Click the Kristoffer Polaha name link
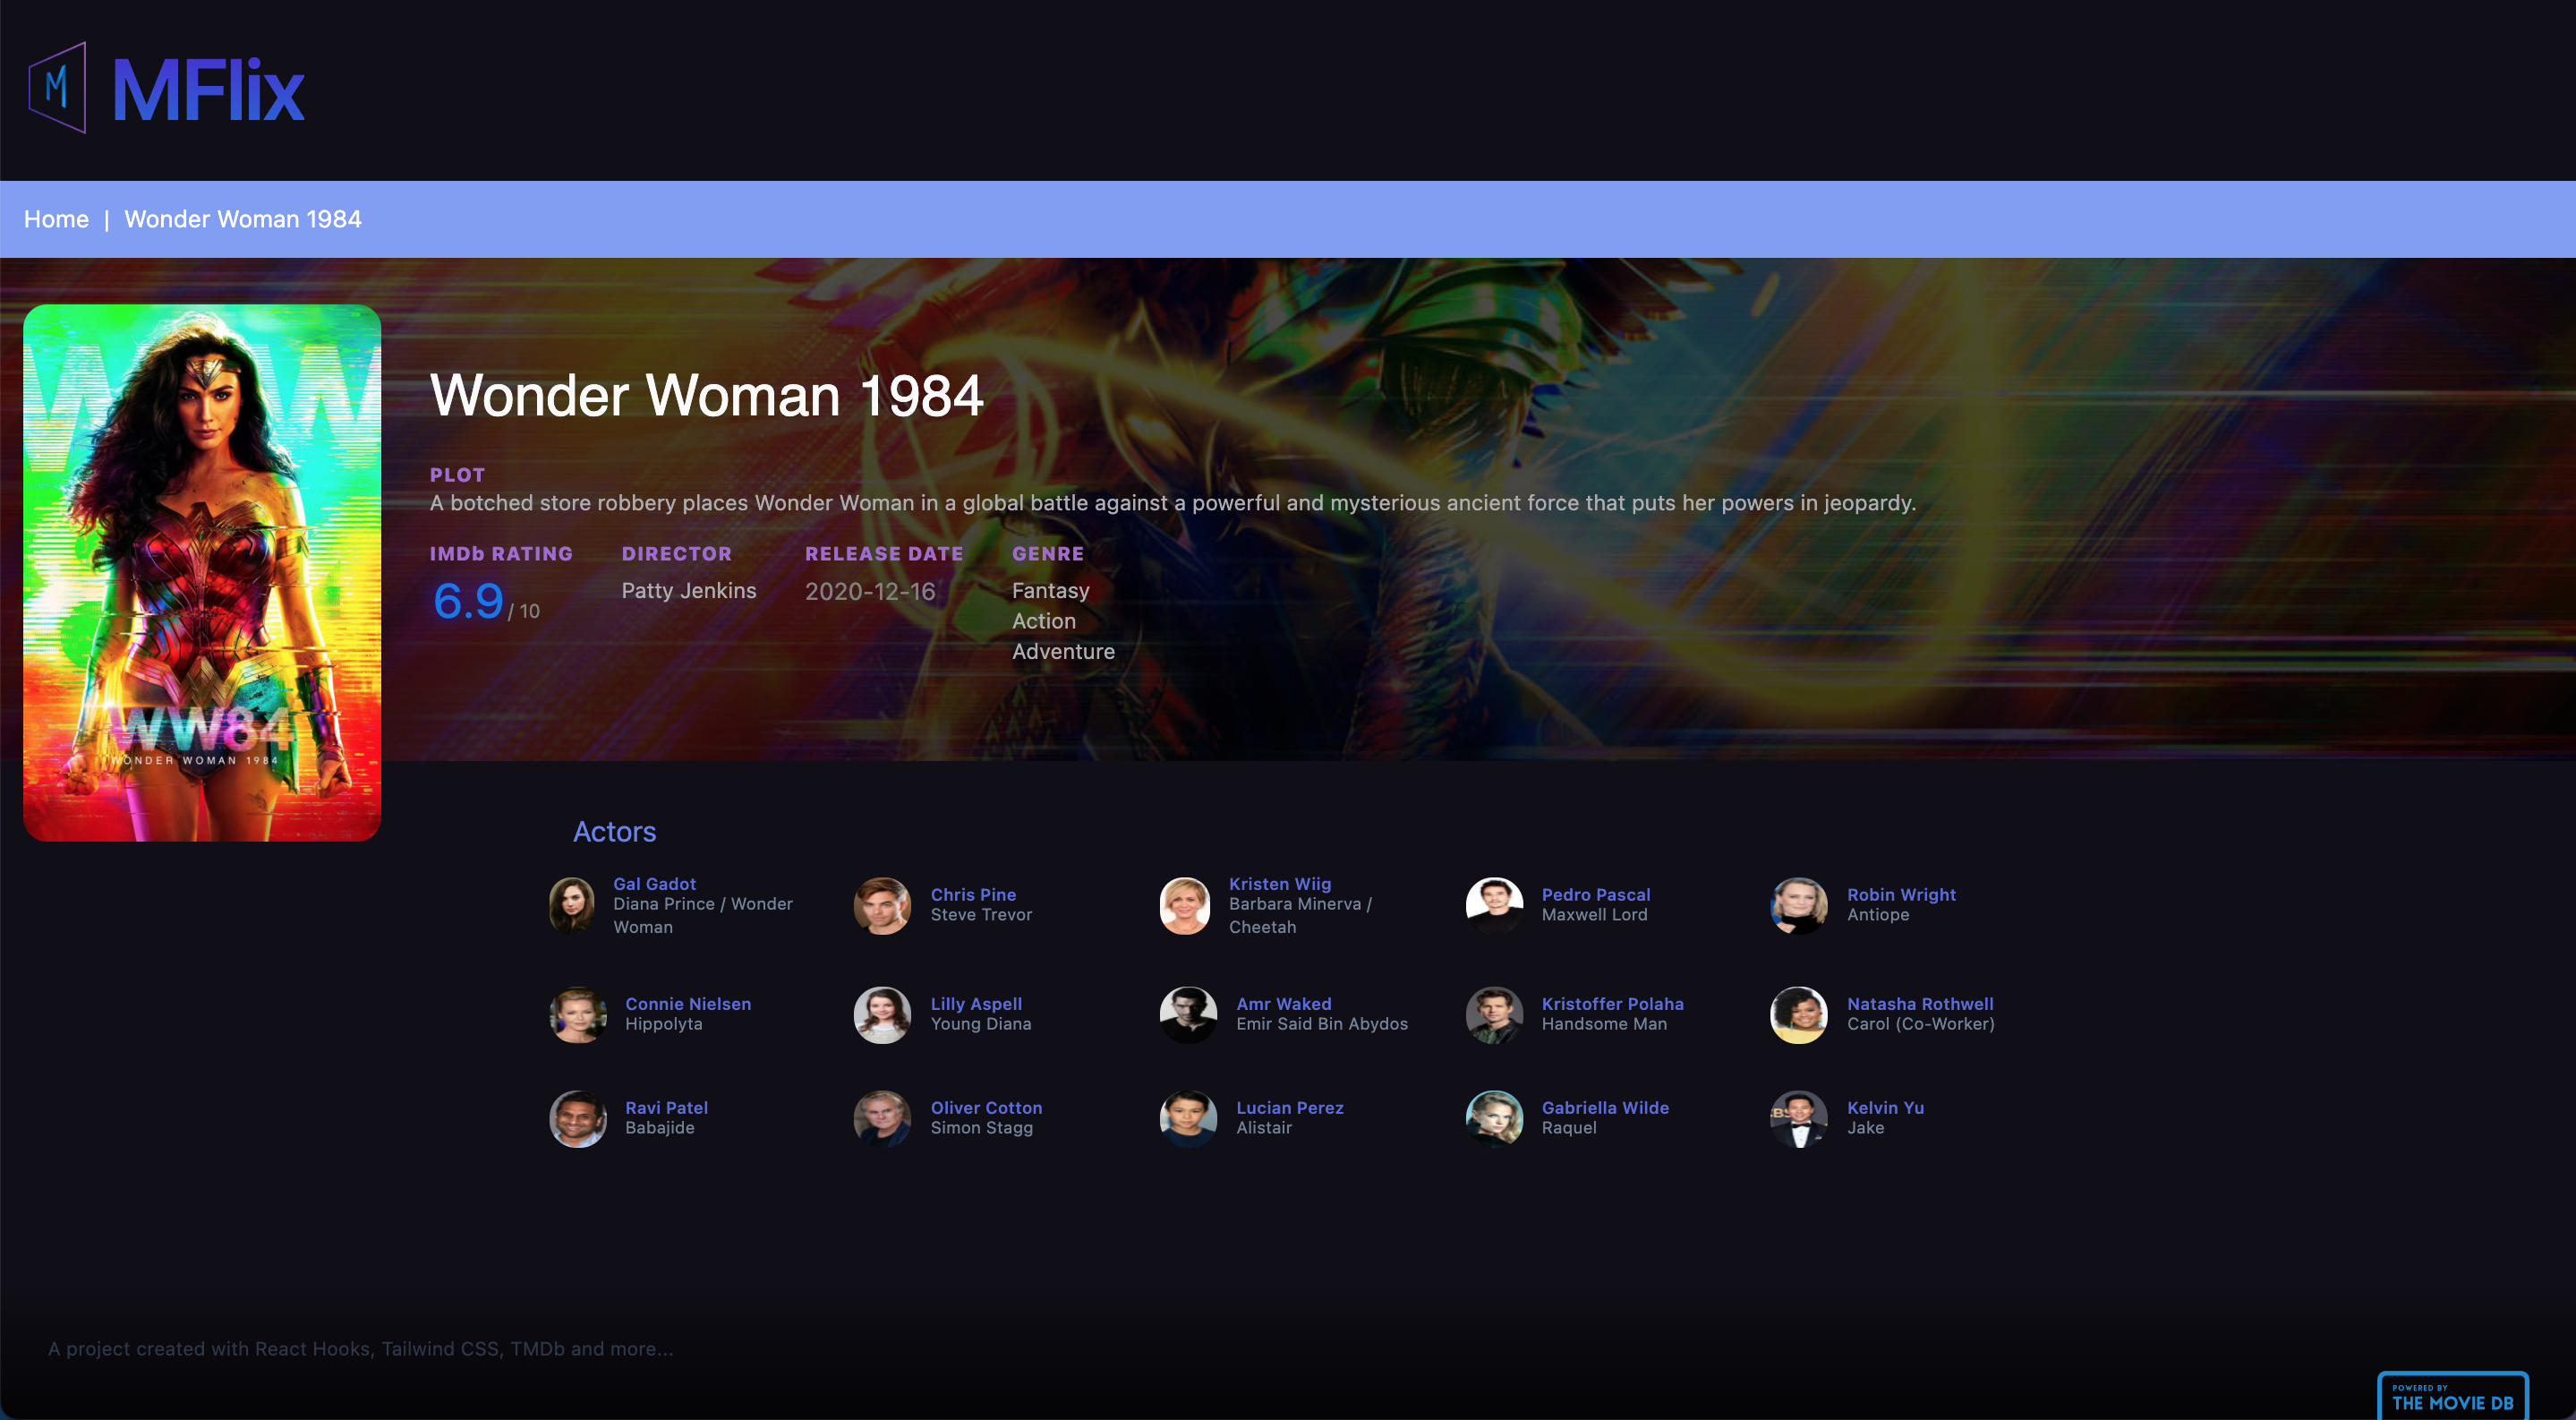The width and height of the screenshot is (2576, 1420). coord(1612,1003)
